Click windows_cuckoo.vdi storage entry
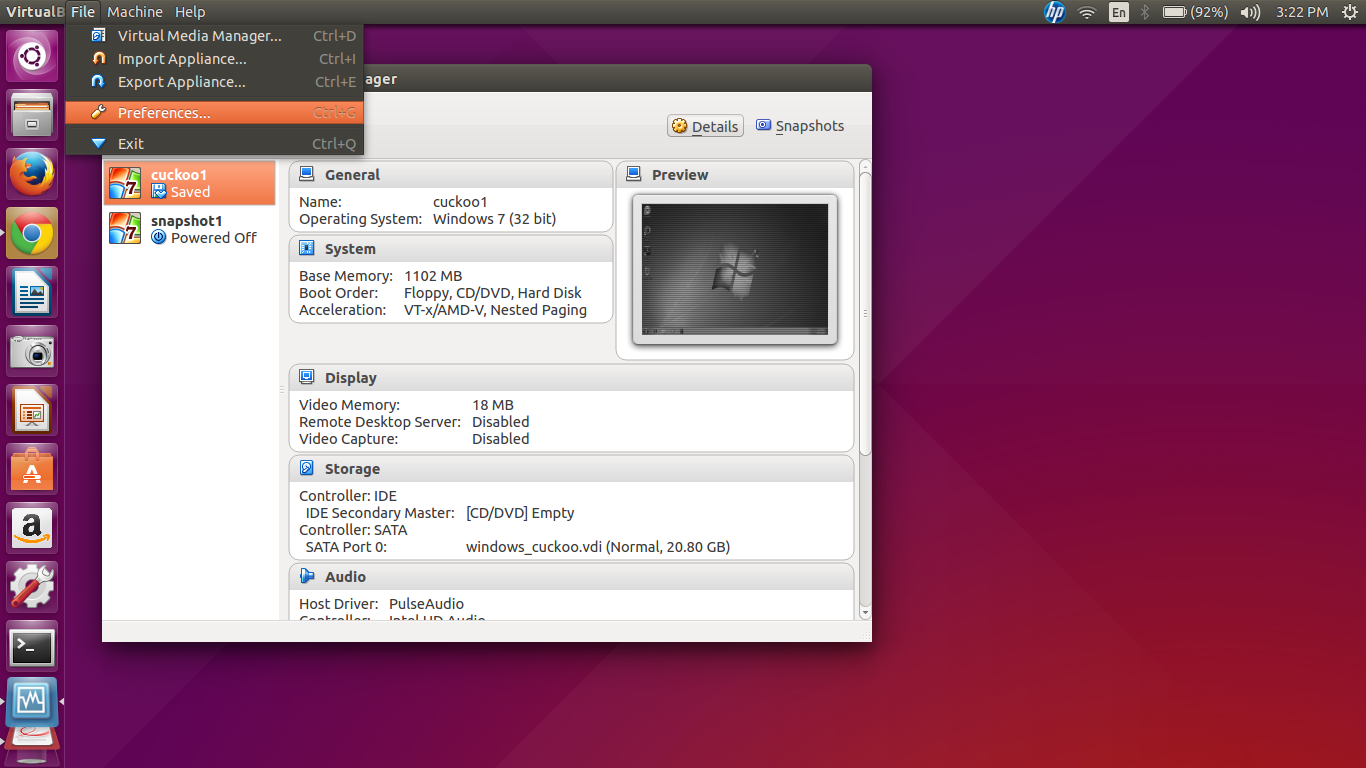 coord(598,547)
